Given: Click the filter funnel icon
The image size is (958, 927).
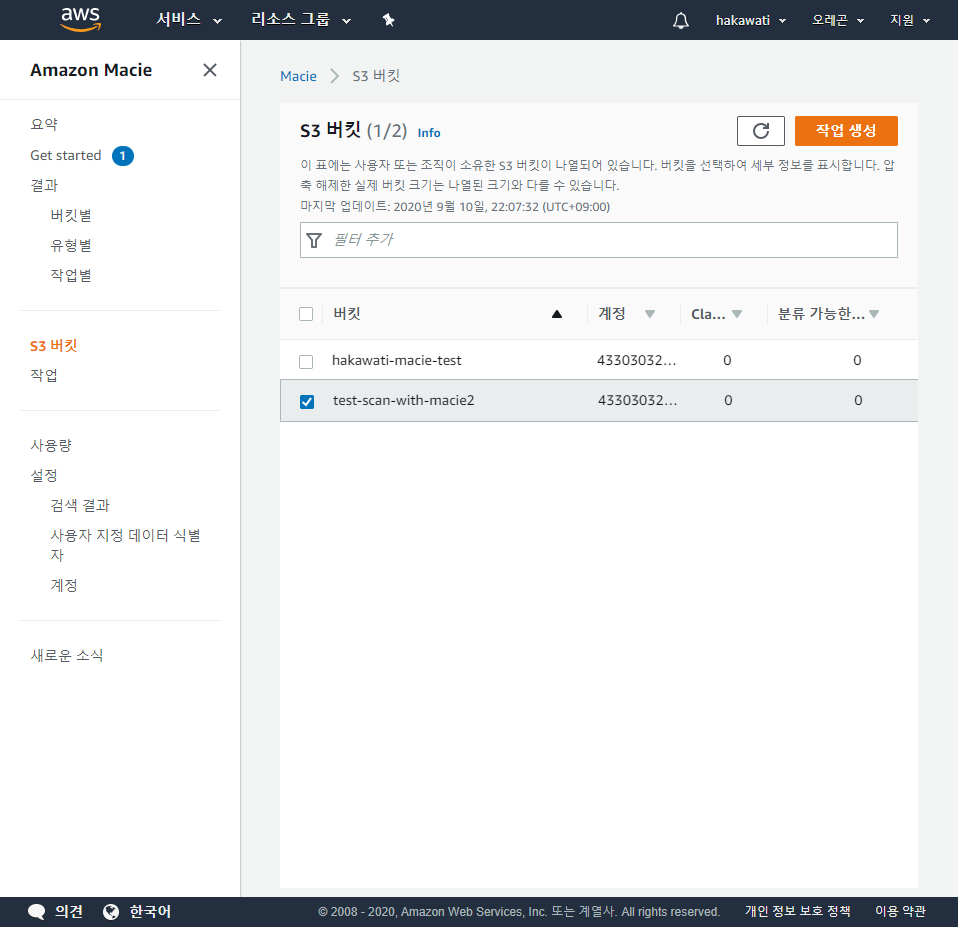Looking at the screenshot, I should tap(314, 240).
